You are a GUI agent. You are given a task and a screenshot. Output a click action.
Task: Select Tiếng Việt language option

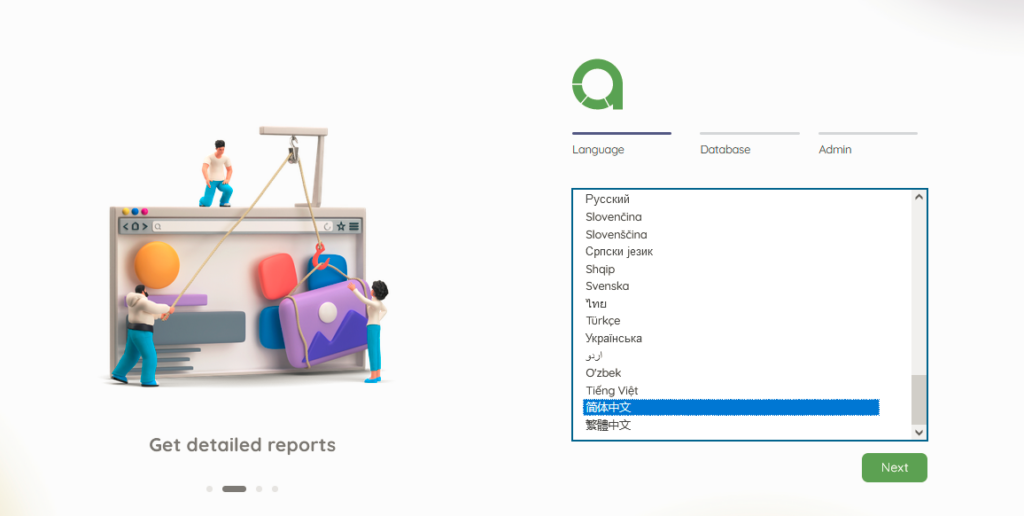[612, 390]
